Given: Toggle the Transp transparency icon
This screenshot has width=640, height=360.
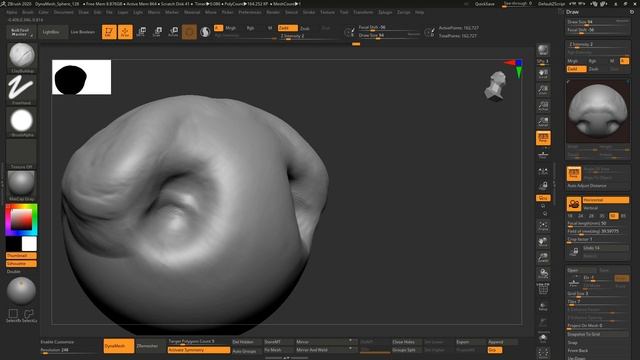Looking at the screenshot, I should click(543, 306).
